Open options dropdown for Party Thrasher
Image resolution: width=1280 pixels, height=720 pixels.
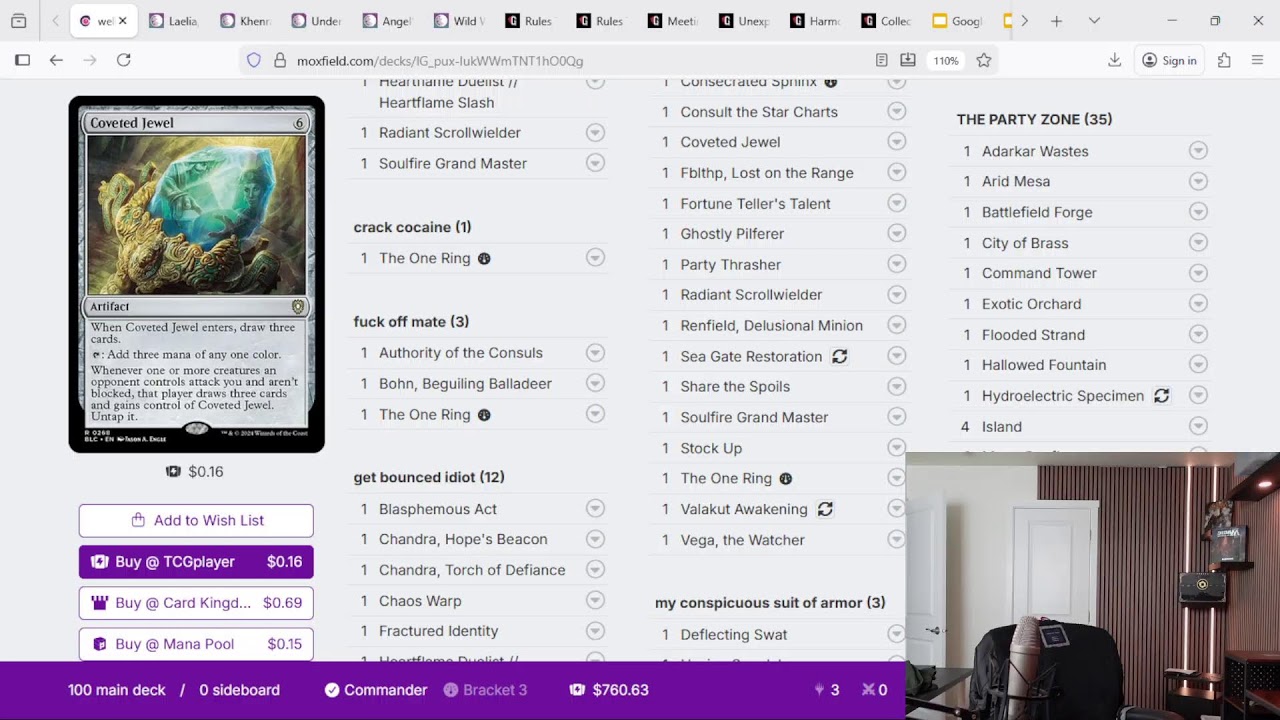[x=897, y=265]
